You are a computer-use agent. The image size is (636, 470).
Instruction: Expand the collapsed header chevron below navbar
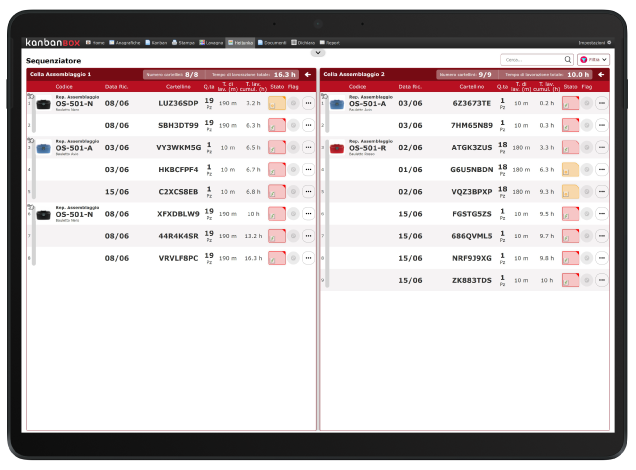[317, 52]
